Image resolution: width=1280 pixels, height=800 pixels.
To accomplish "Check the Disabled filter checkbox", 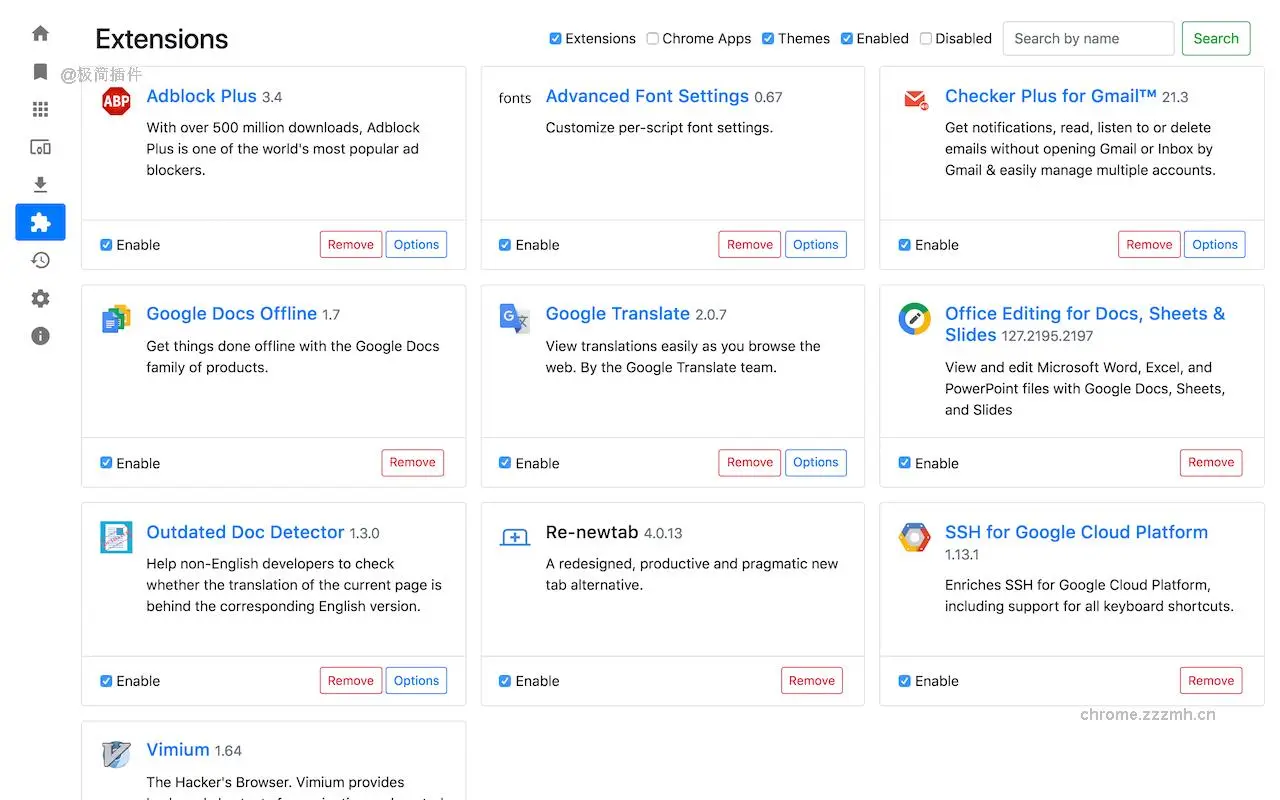I will pyautogui.click(x=926, y=39).
